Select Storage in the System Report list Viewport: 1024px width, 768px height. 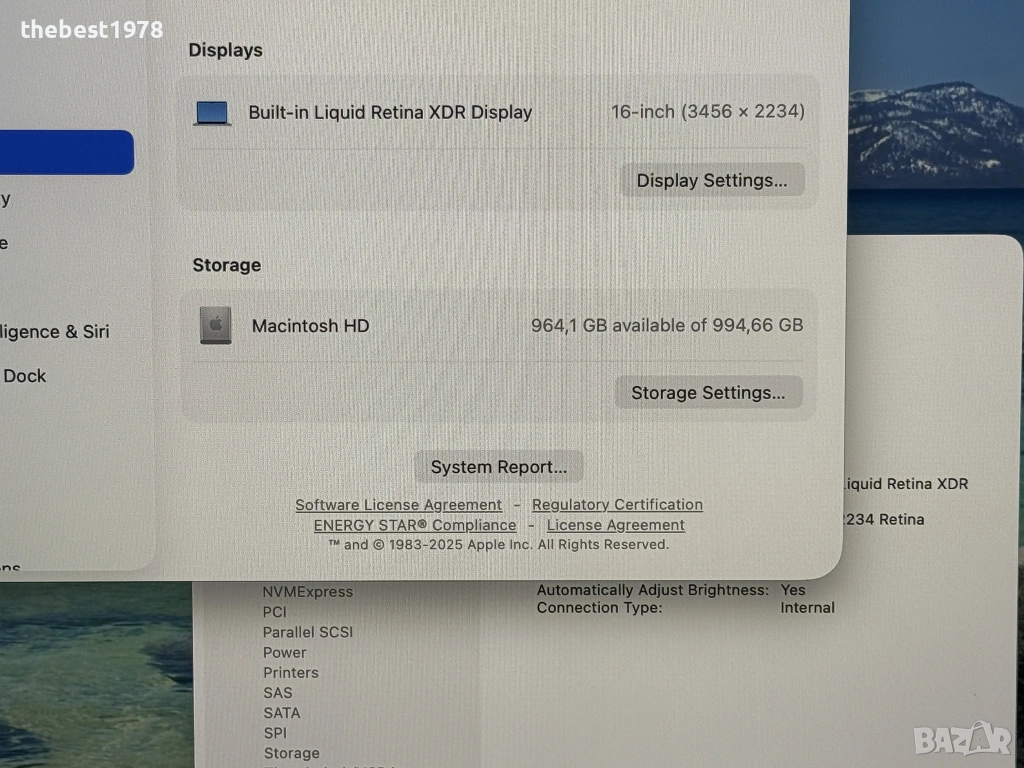(291, 753)
